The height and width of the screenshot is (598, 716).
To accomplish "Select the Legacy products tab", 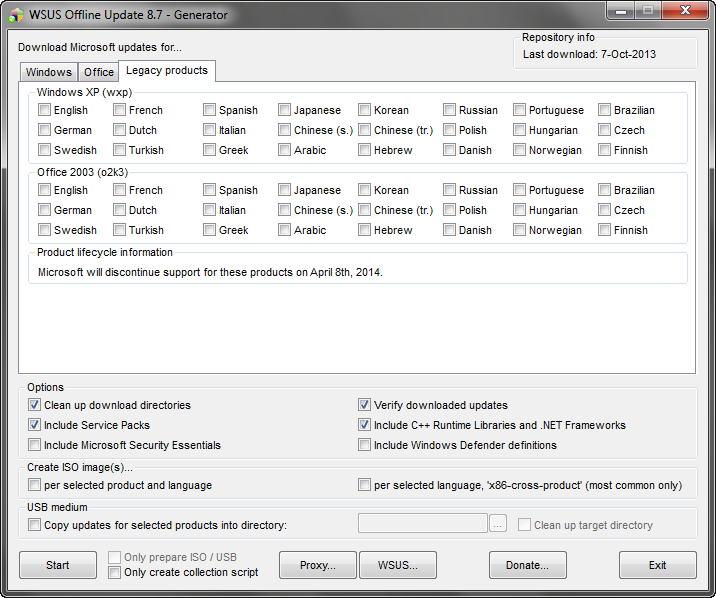I will pos(167,70).
